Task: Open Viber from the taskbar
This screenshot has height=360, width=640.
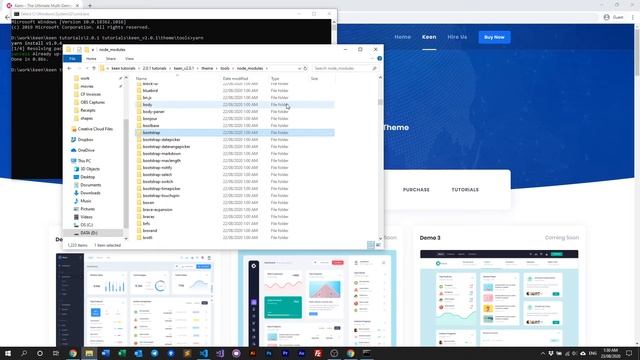Action: [x=236, y=353]
